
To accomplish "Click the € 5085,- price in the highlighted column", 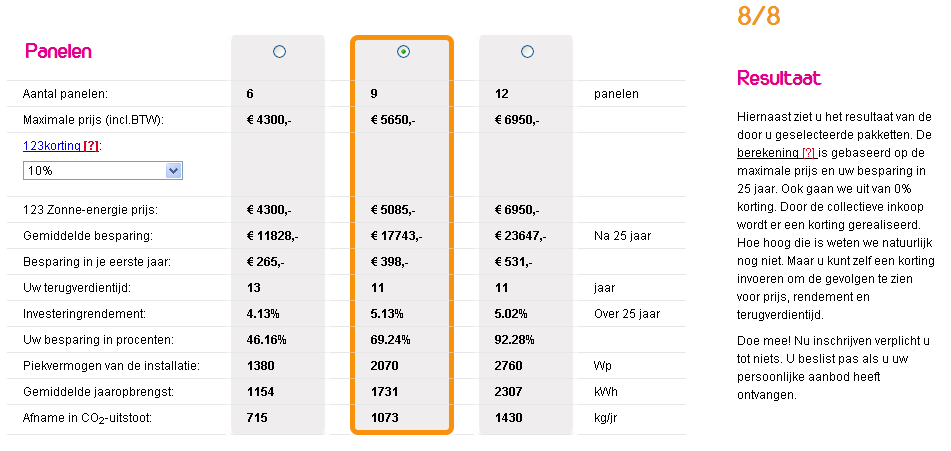I will tap(393, 210).
